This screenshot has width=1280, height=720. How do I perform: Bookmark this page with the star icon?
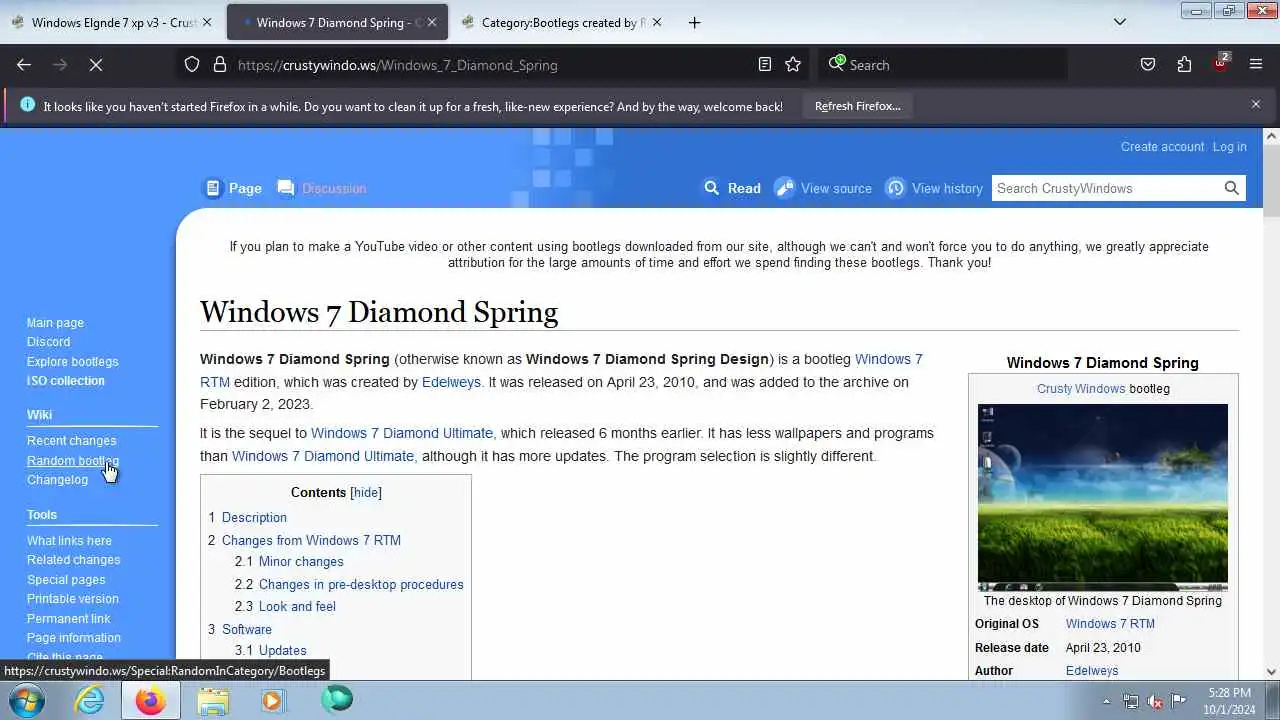coord(793,65)
